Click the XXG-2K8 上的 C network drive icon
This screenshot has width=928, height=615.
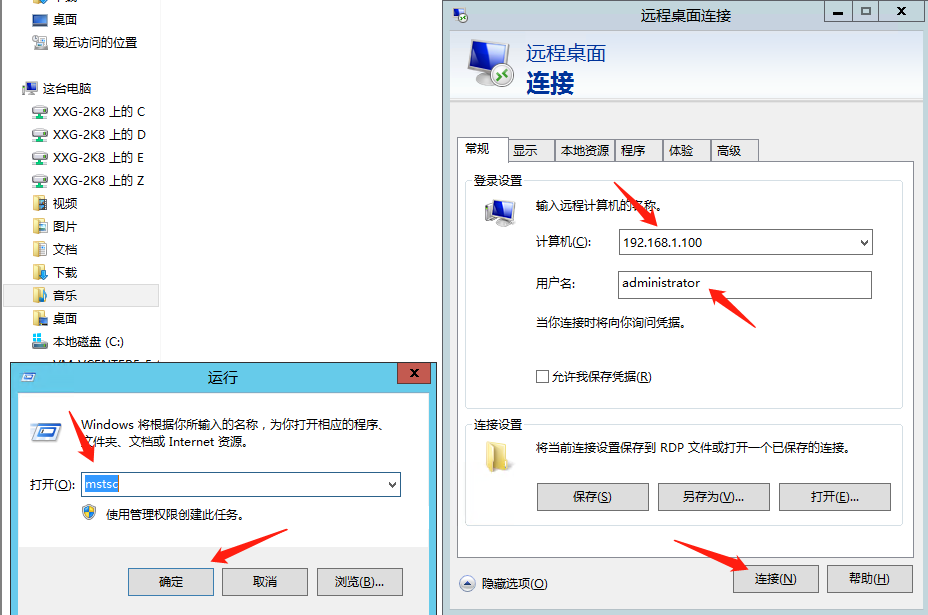[40, 112]
